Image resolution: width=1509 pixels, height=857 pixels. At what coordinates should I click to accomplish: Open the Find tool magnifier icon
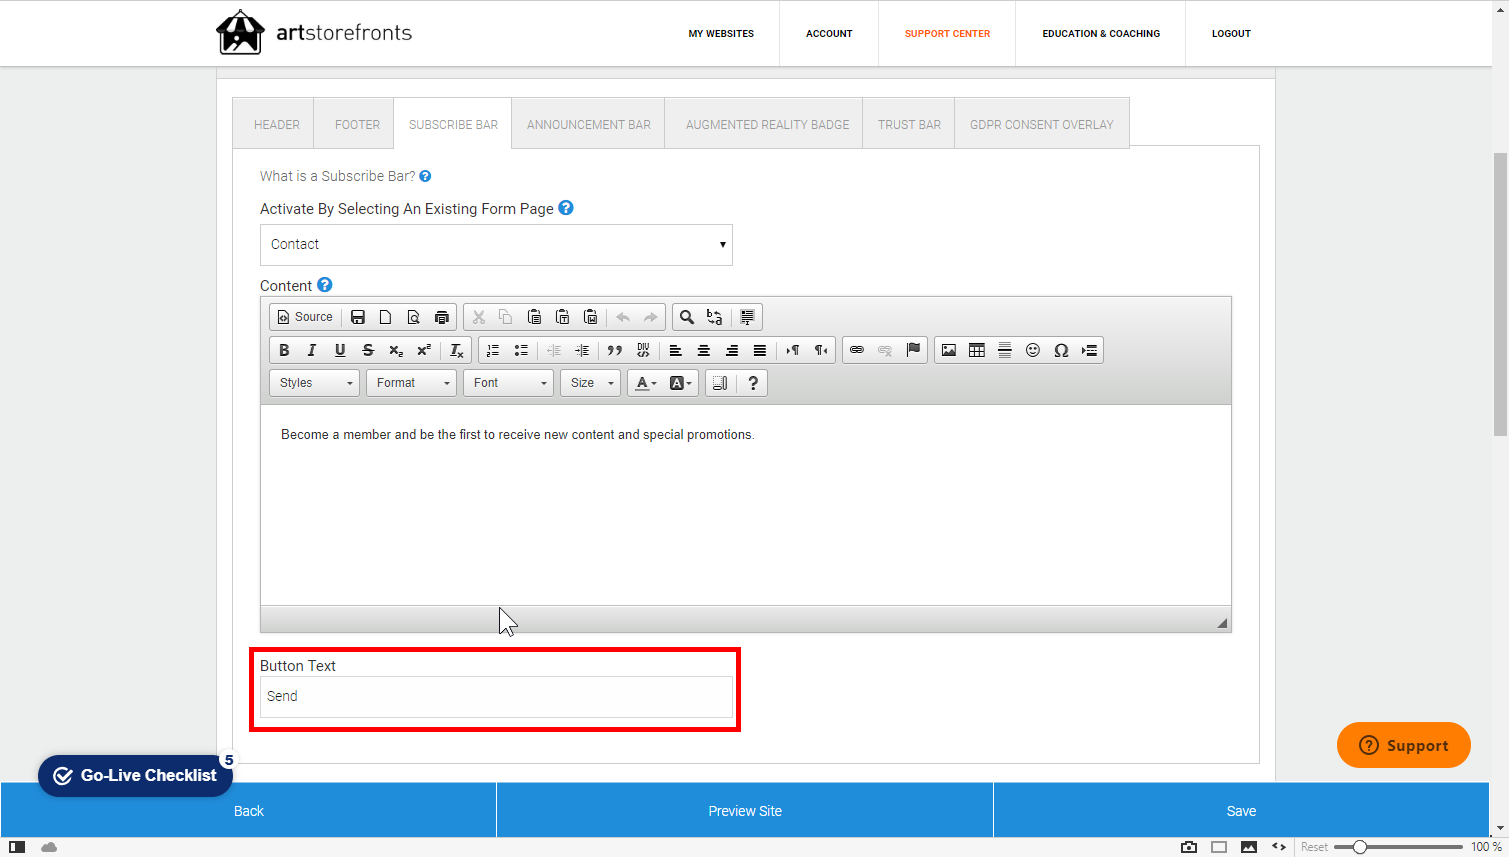tap(687, 317)
